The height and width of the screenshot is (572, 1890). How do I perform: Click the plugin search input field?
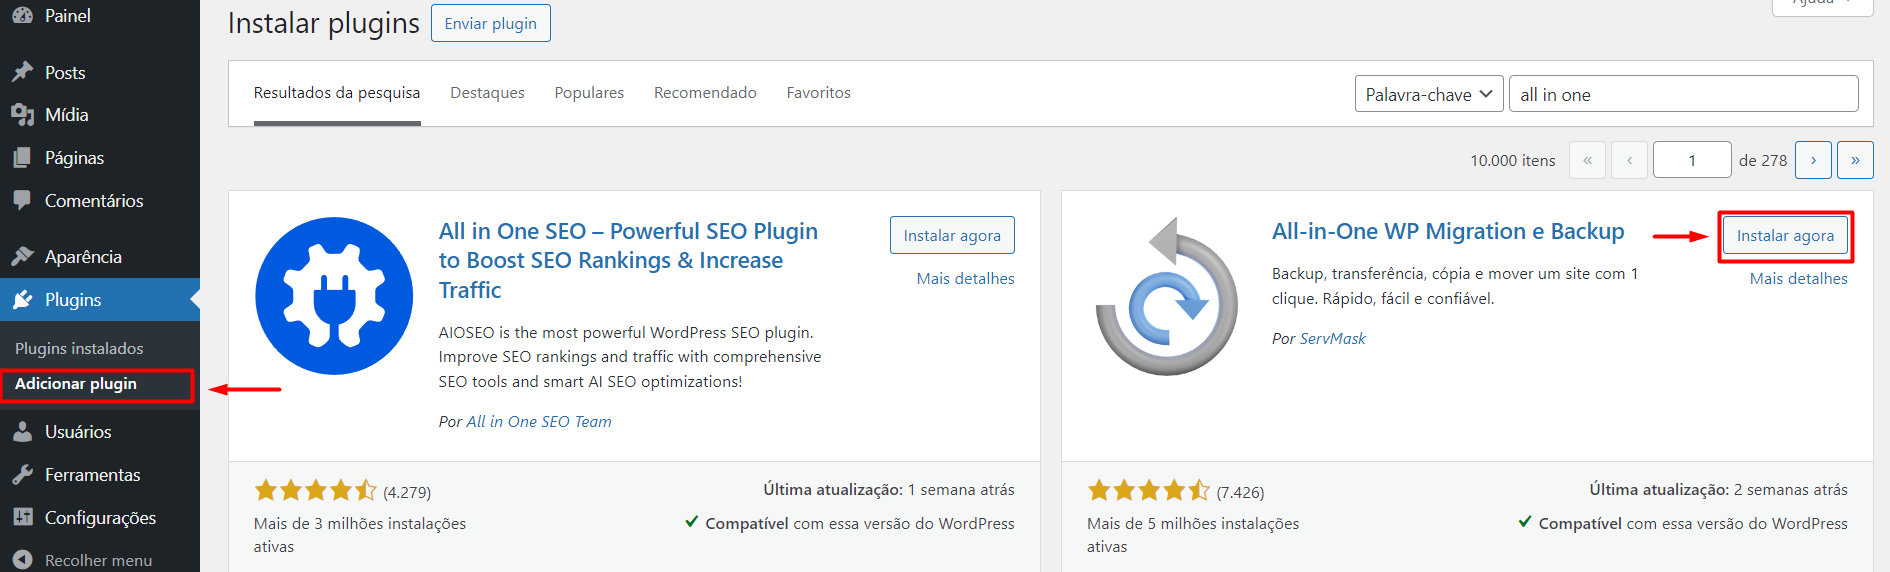(x=1683, y=95)
